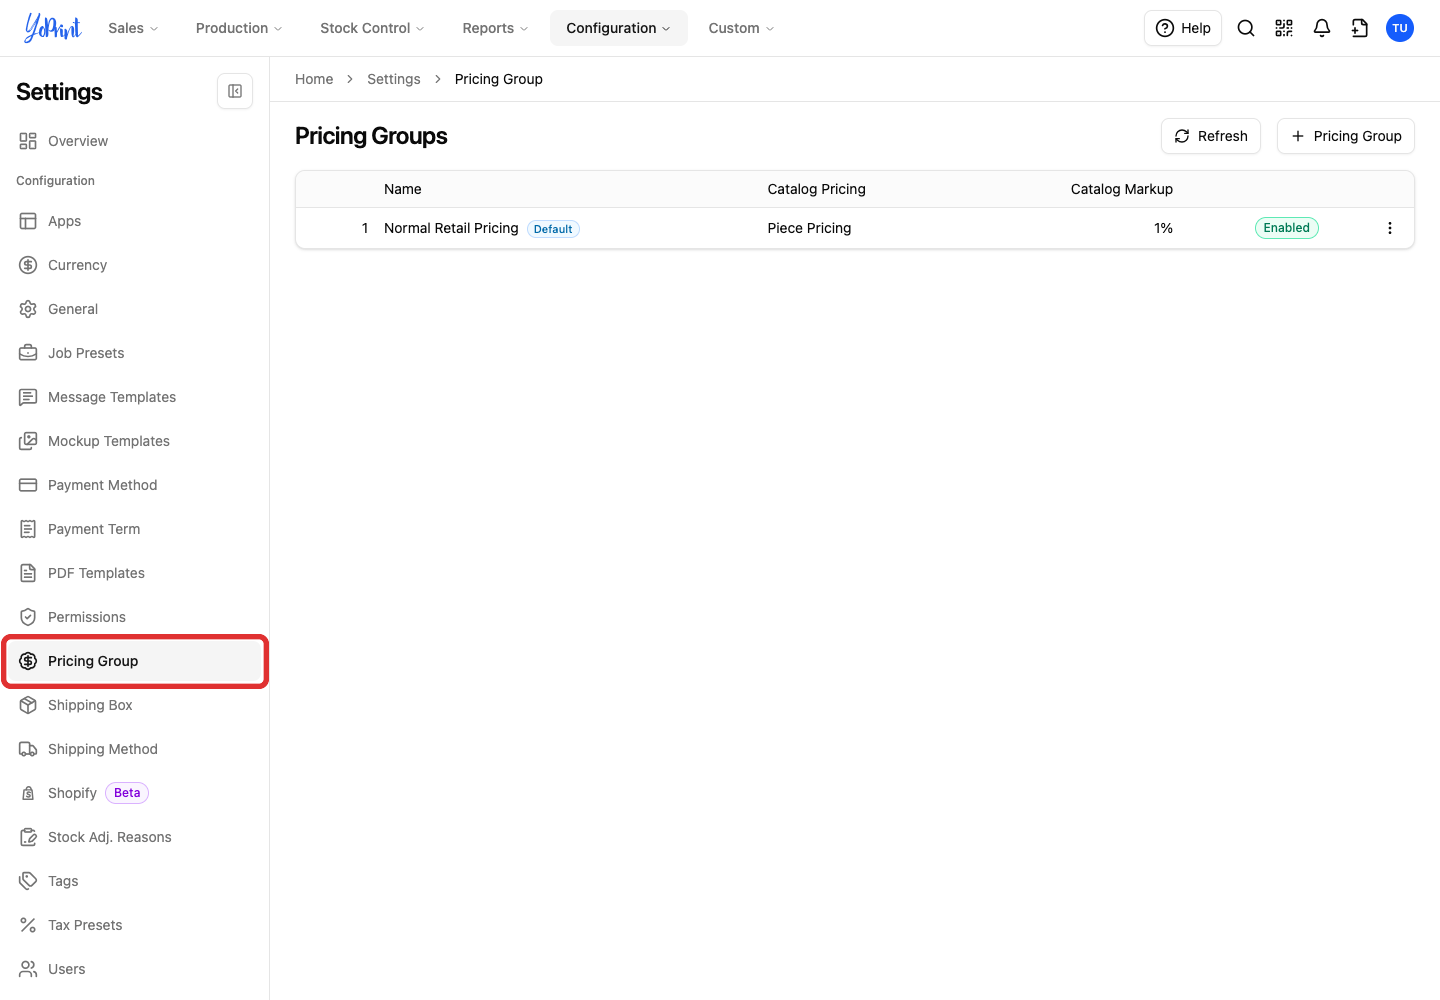Open Payment Term settings
Screen dimensions: 1440x1000
134,529
